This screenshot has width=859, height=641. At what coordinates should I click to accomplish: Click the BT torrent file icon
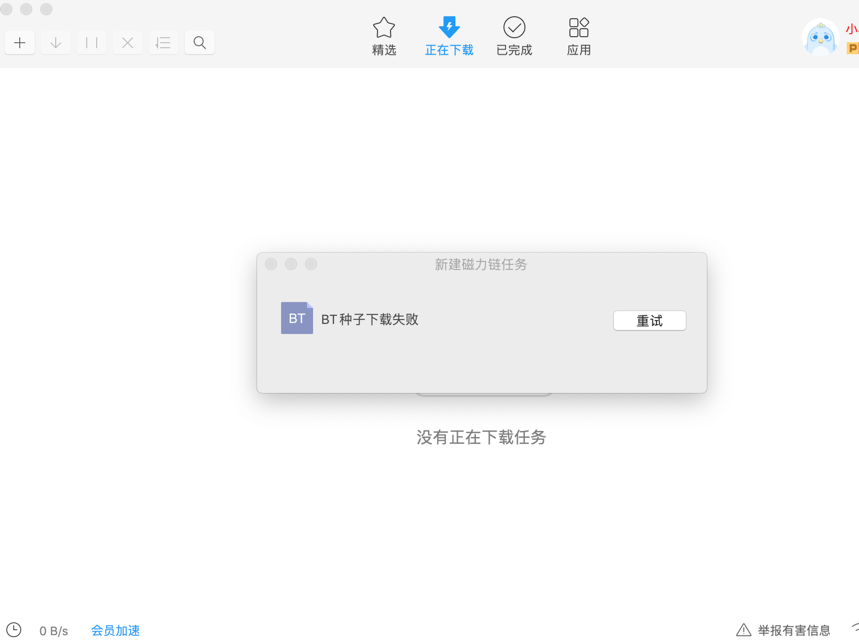[x=296, y=318]
